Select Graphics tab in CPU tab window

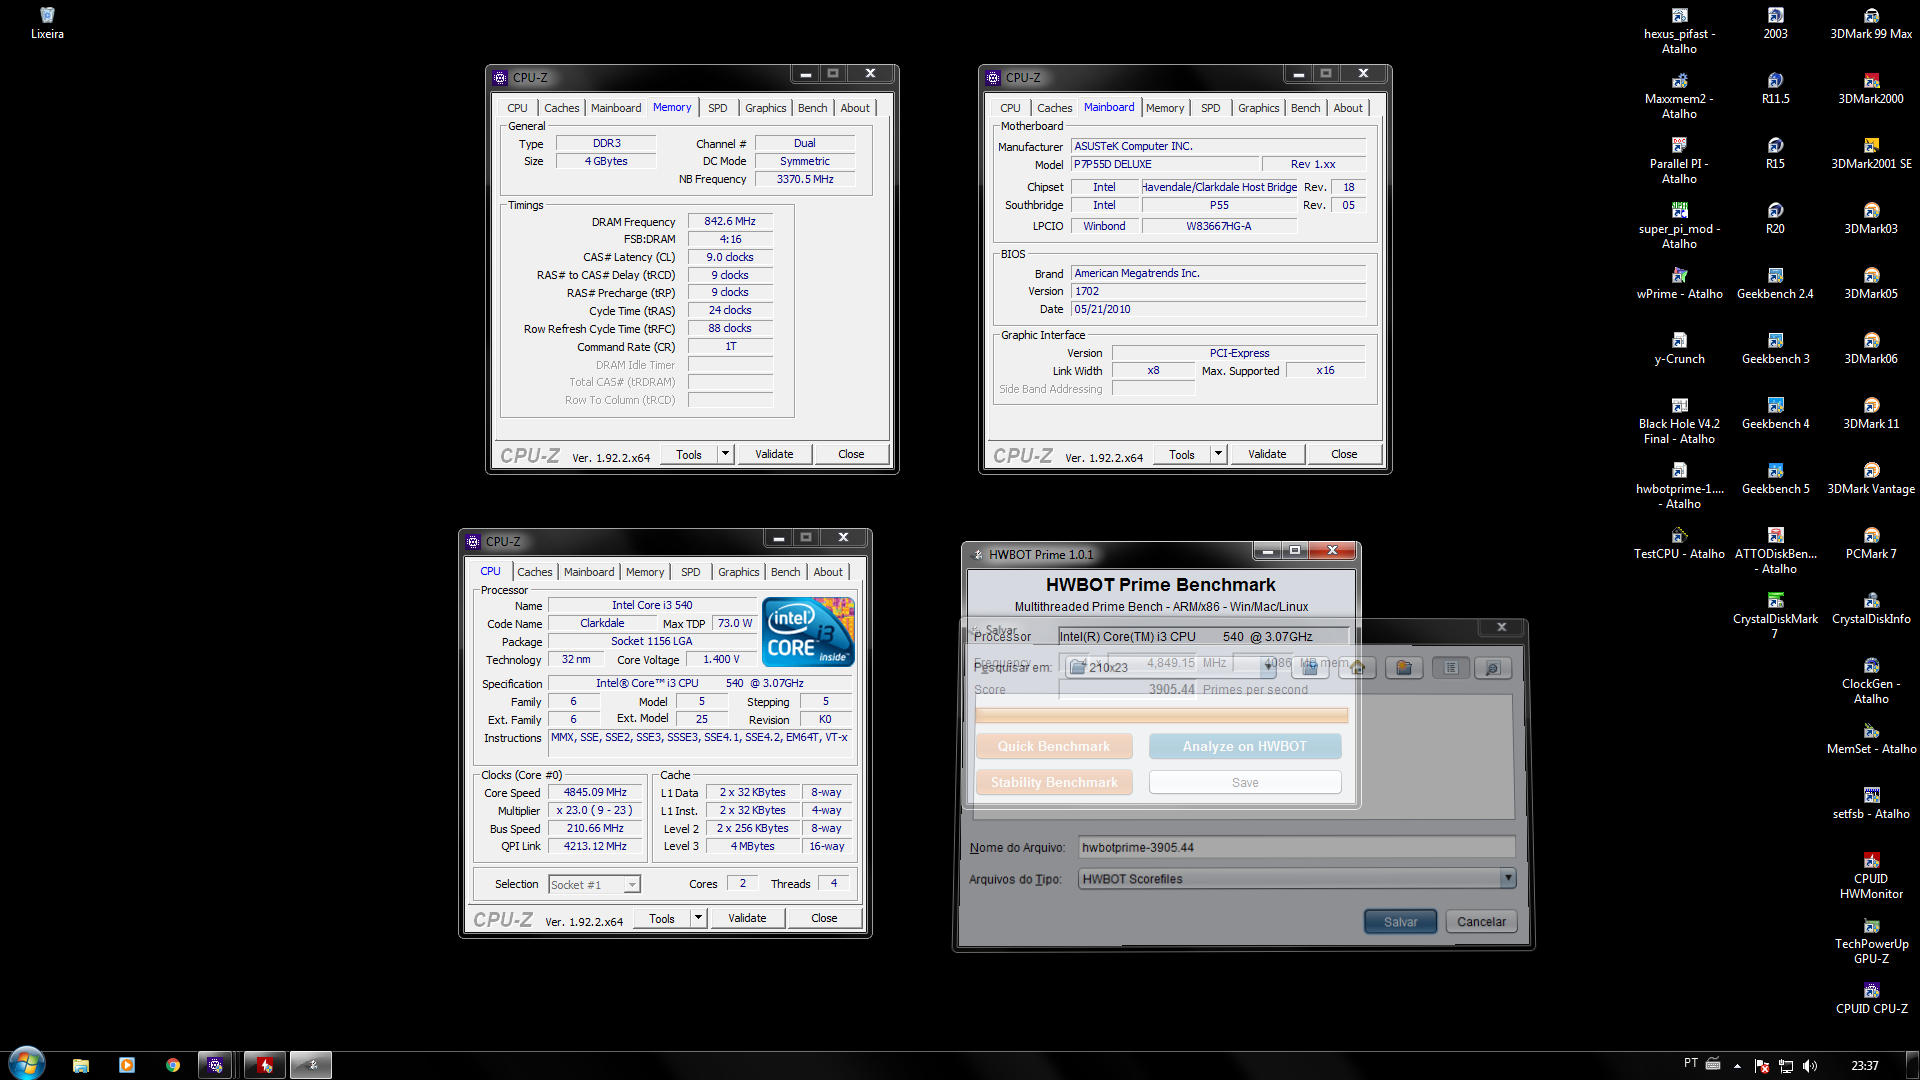[x=738, y=572]
